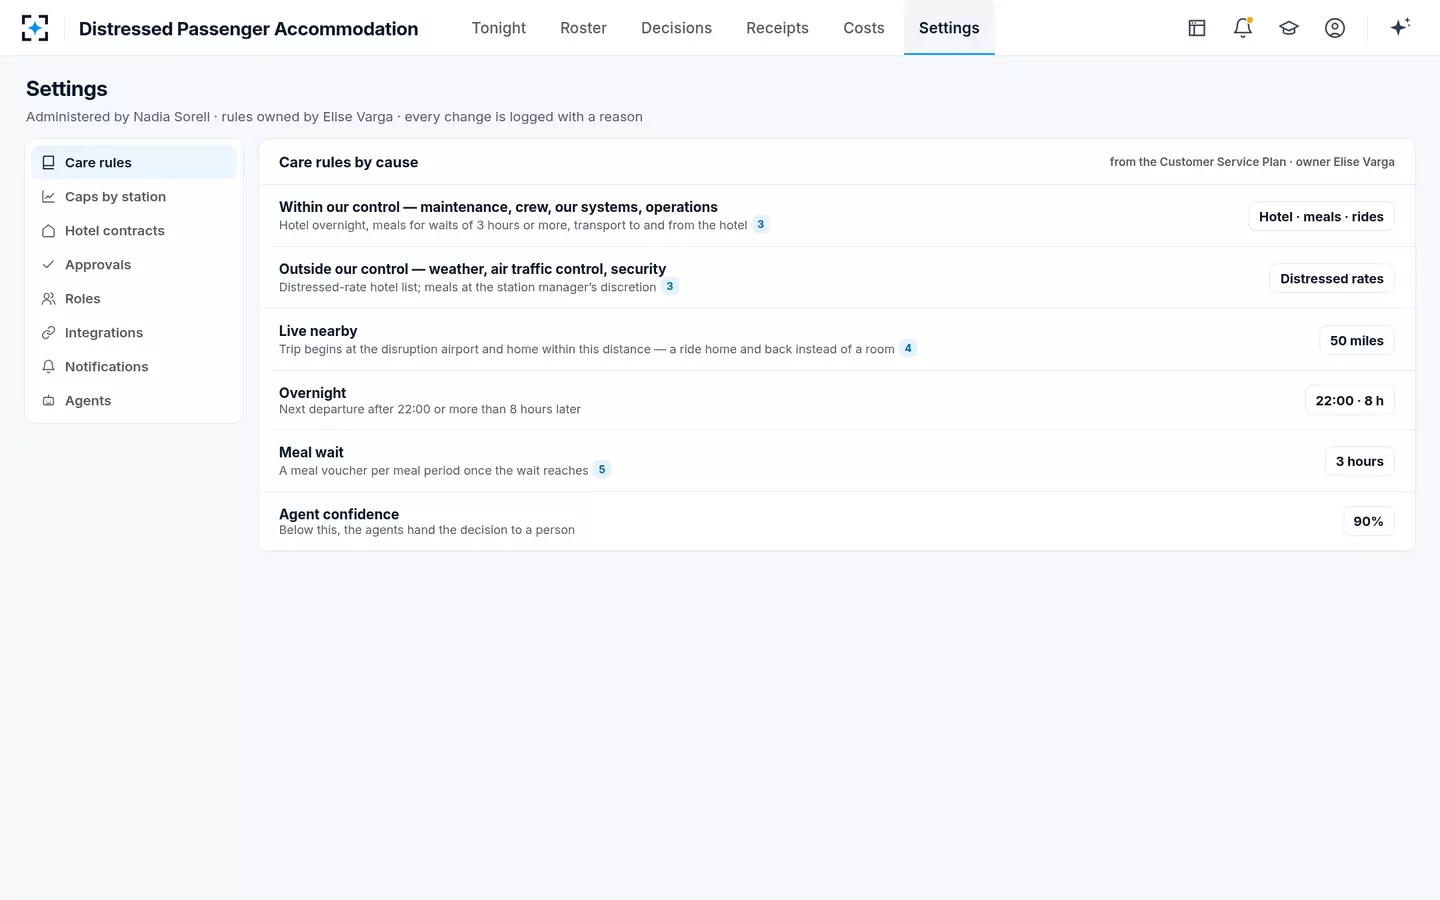This screenshot has width=1440, height=900.
Task: Open the Decisions tab
Action: [677, 28]
